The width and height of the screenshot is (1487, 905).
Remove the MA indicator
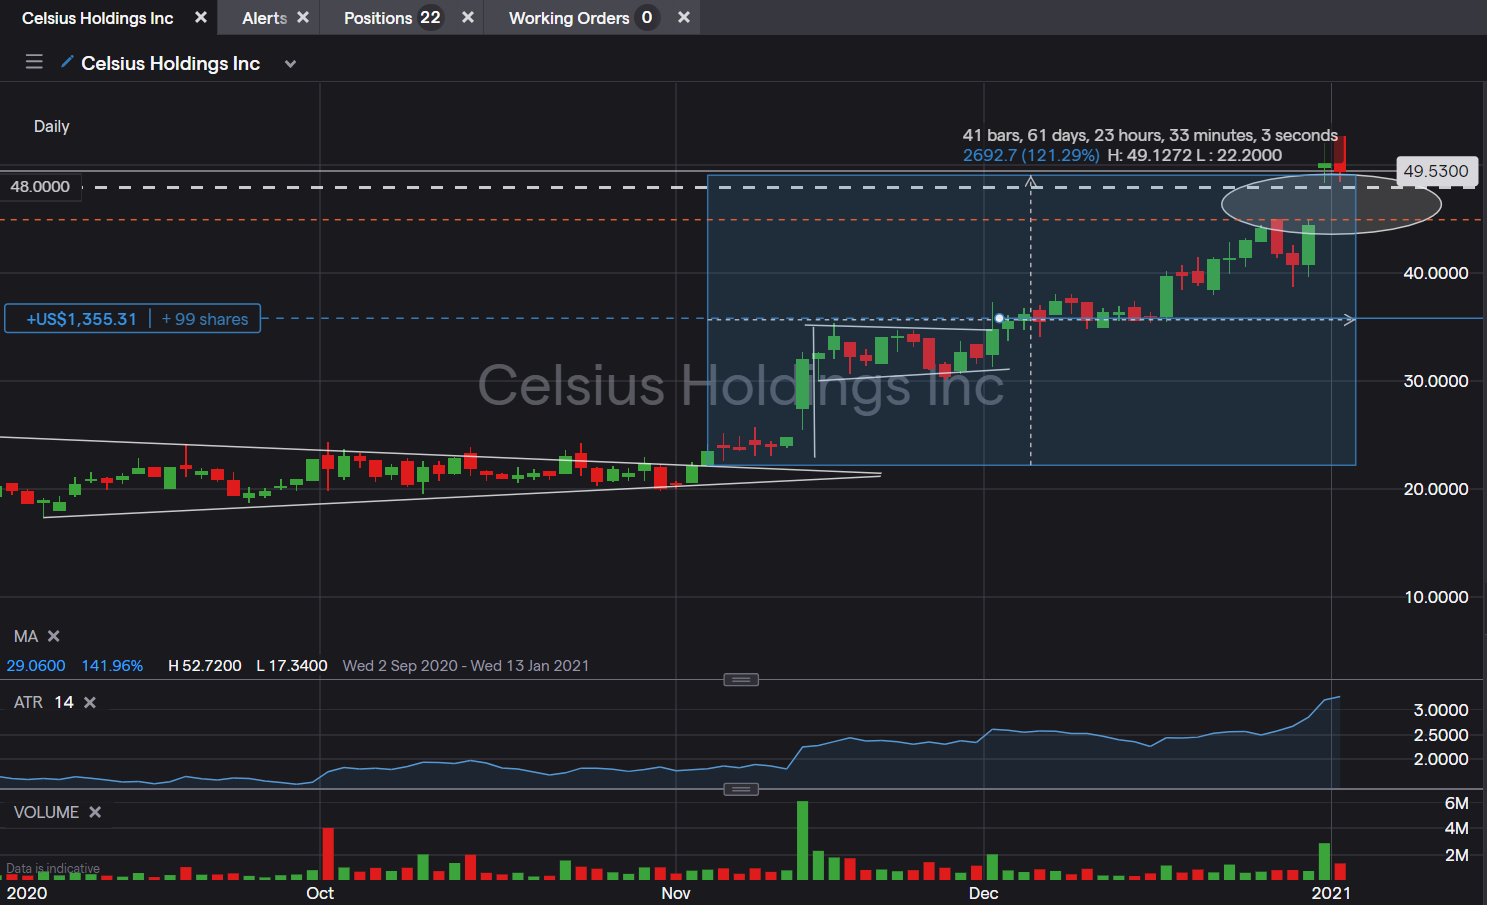(54, 636)
